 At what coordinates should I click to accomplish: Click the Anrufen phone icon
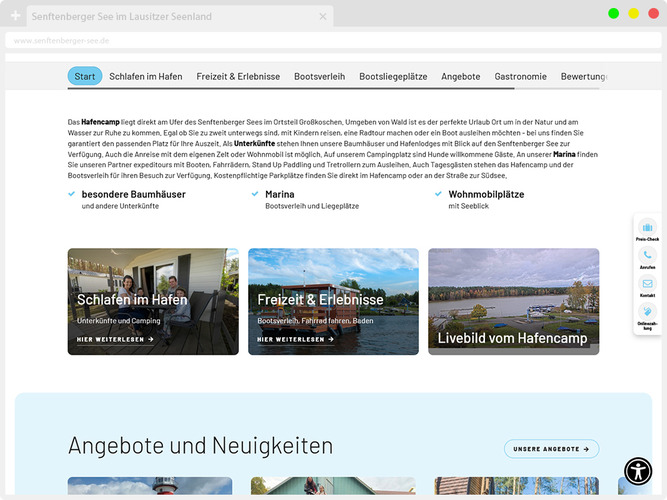646,256
